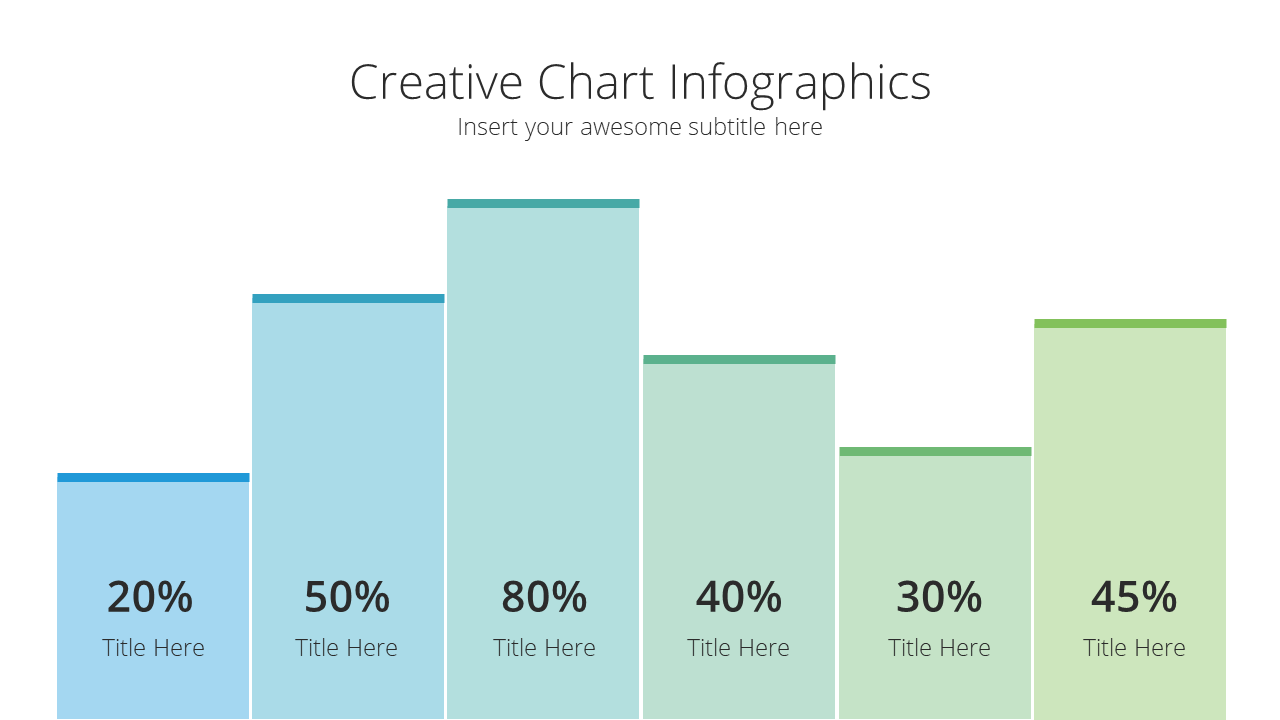
Task: Select Title Here under 50%
Action: pyautogui.click(x=346, y=648)
